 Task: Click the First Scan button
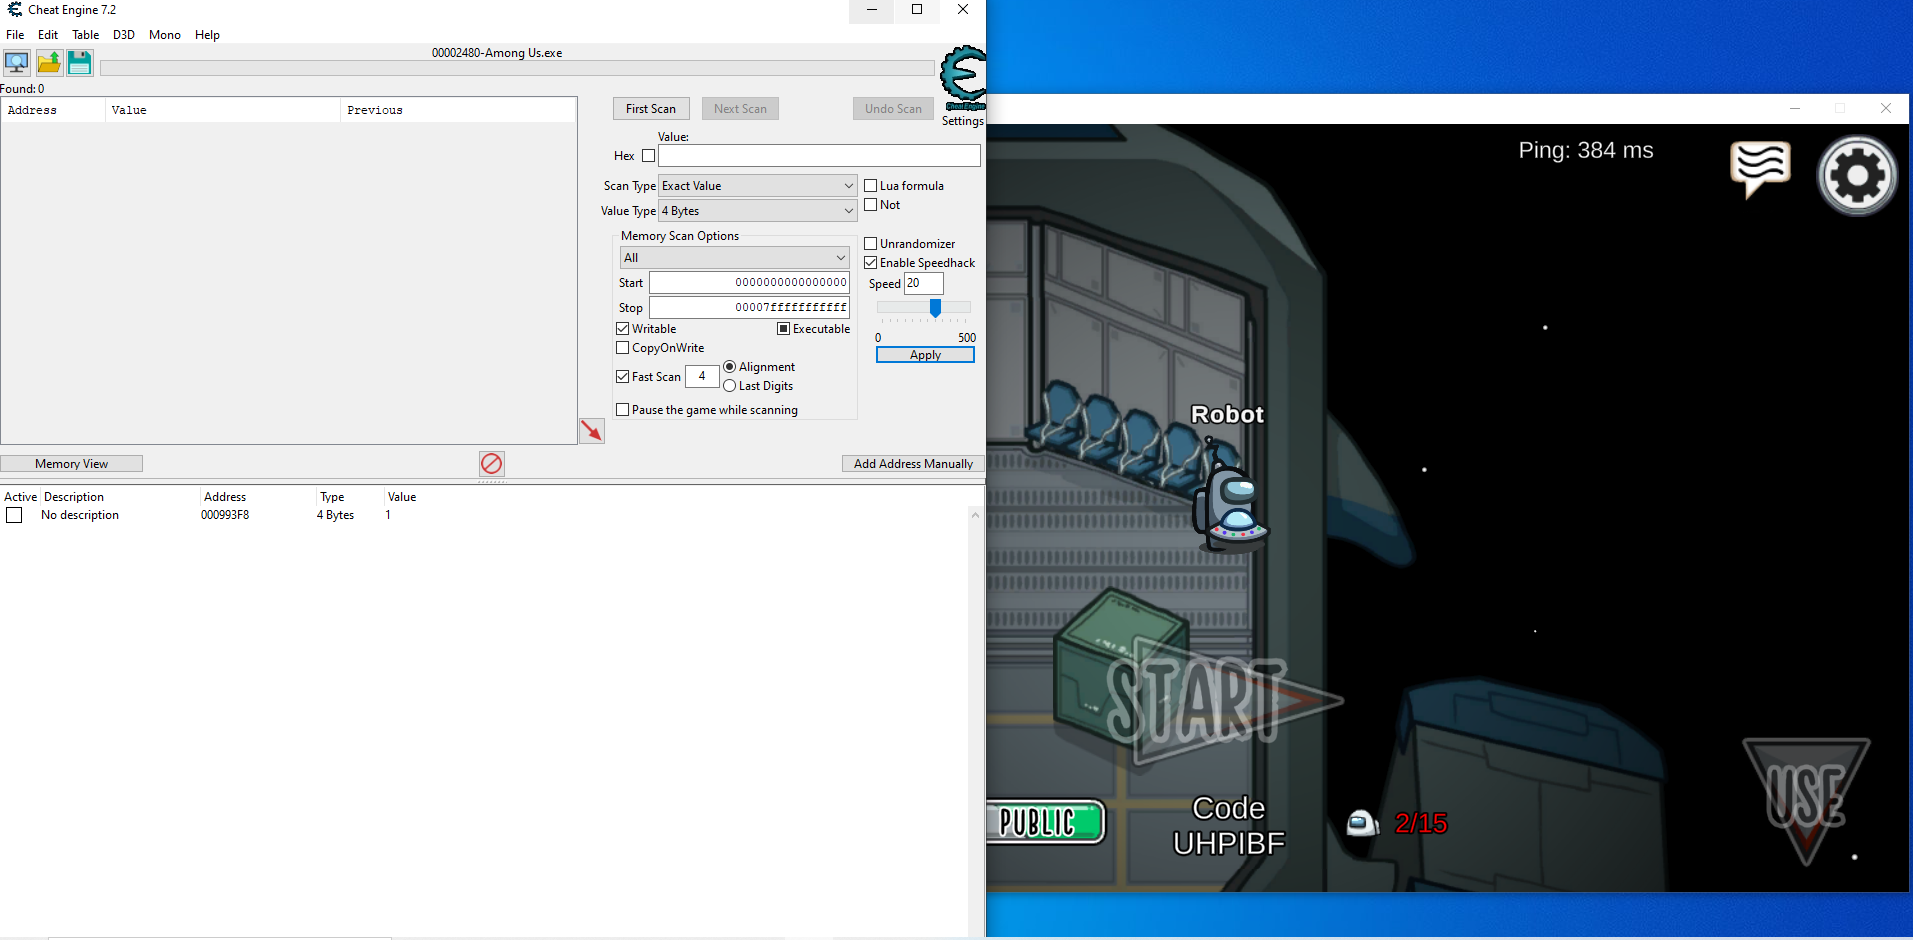click(x=651, y=108)
